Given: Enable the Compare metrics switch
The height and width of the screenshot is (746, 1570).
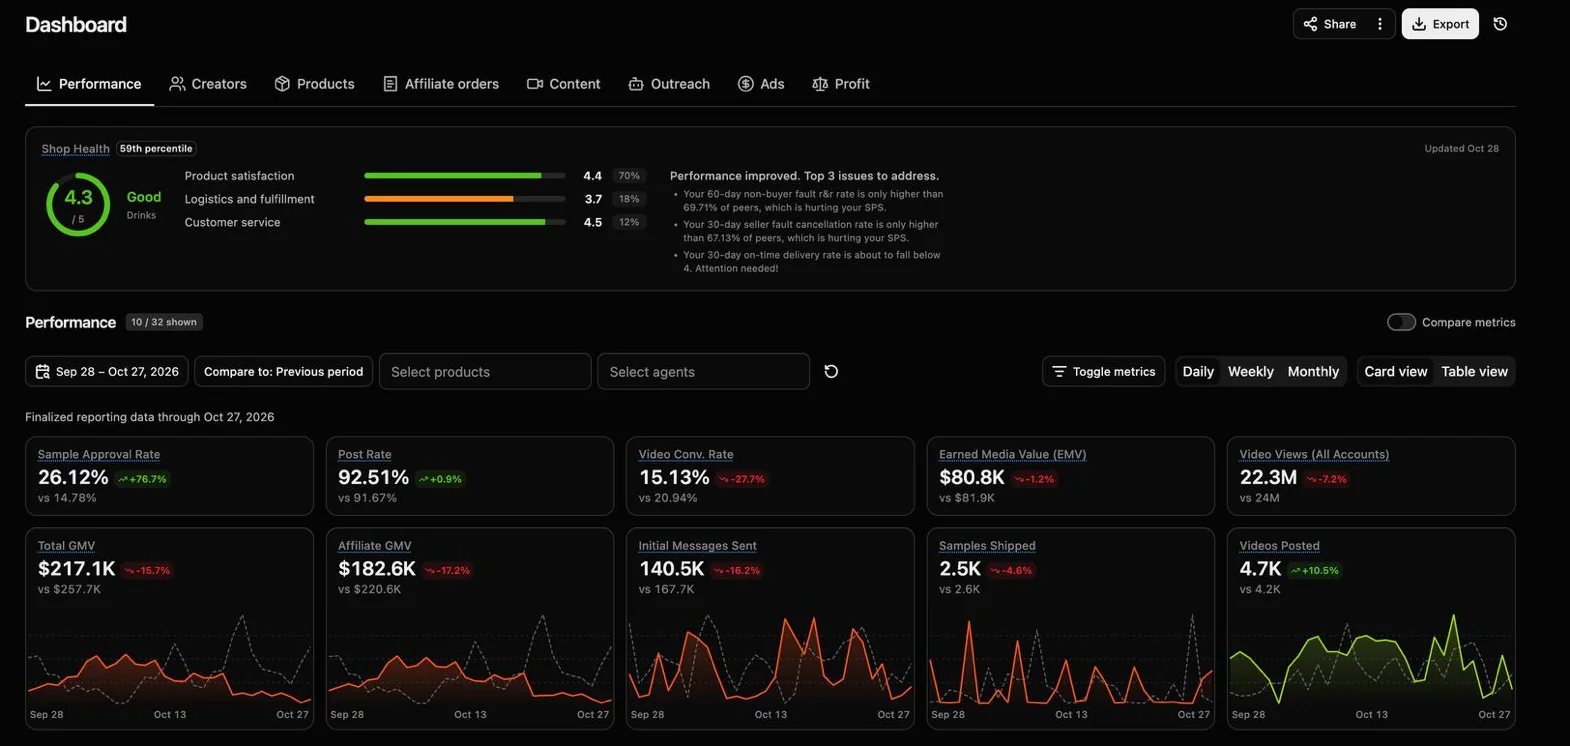Looking at the screenshot, I should click(1401, 322).
